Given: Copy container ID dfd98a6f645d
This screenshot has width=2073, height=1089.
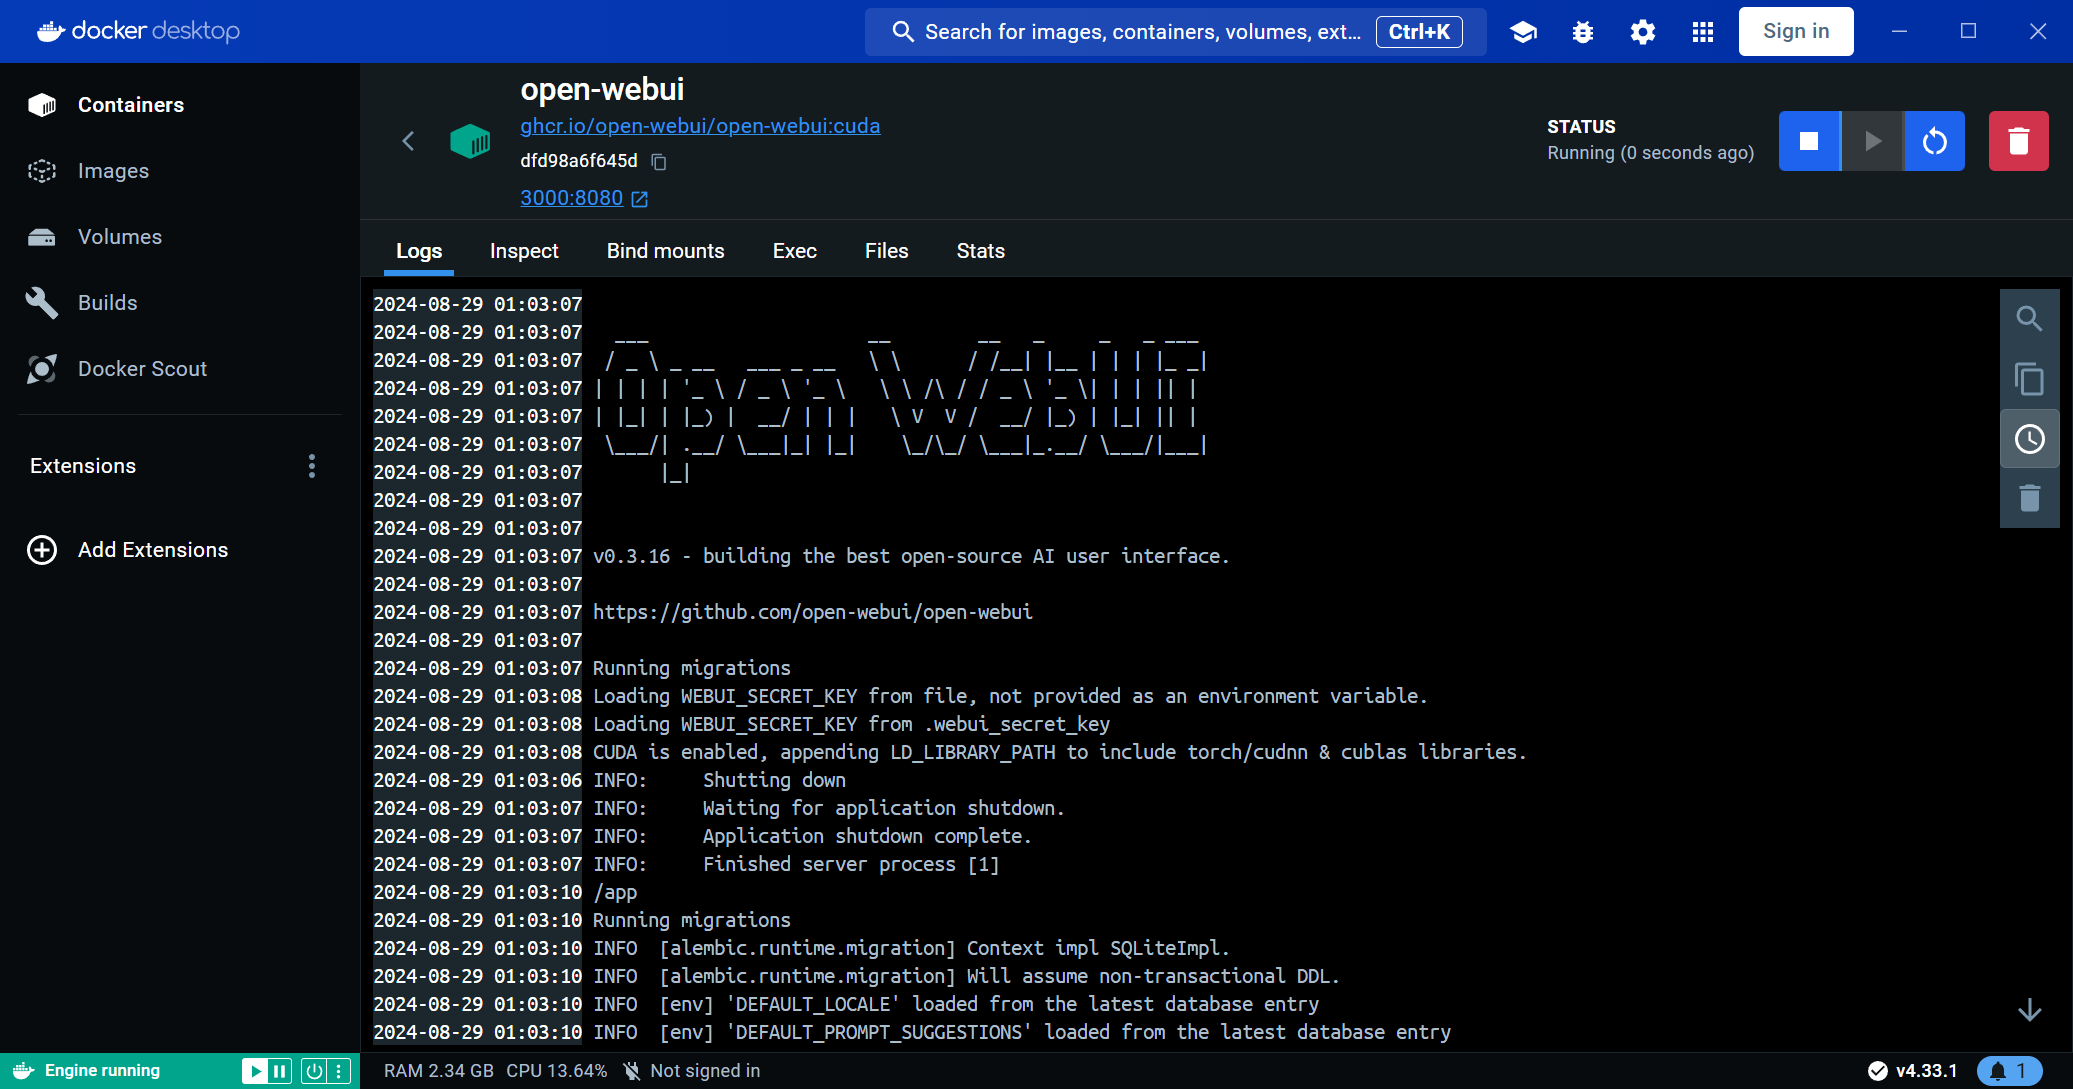Looking at the screenshot, I should 659,162.
